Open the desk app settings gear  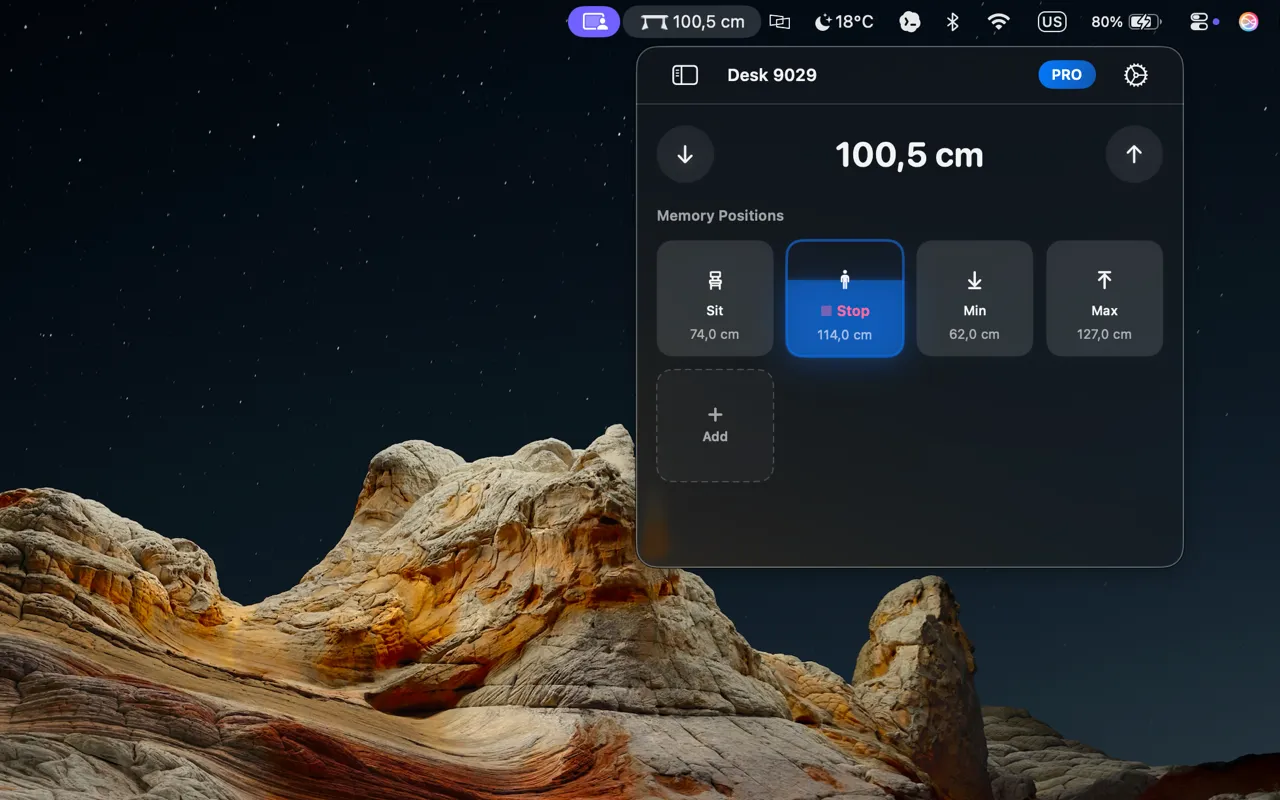1136,75
